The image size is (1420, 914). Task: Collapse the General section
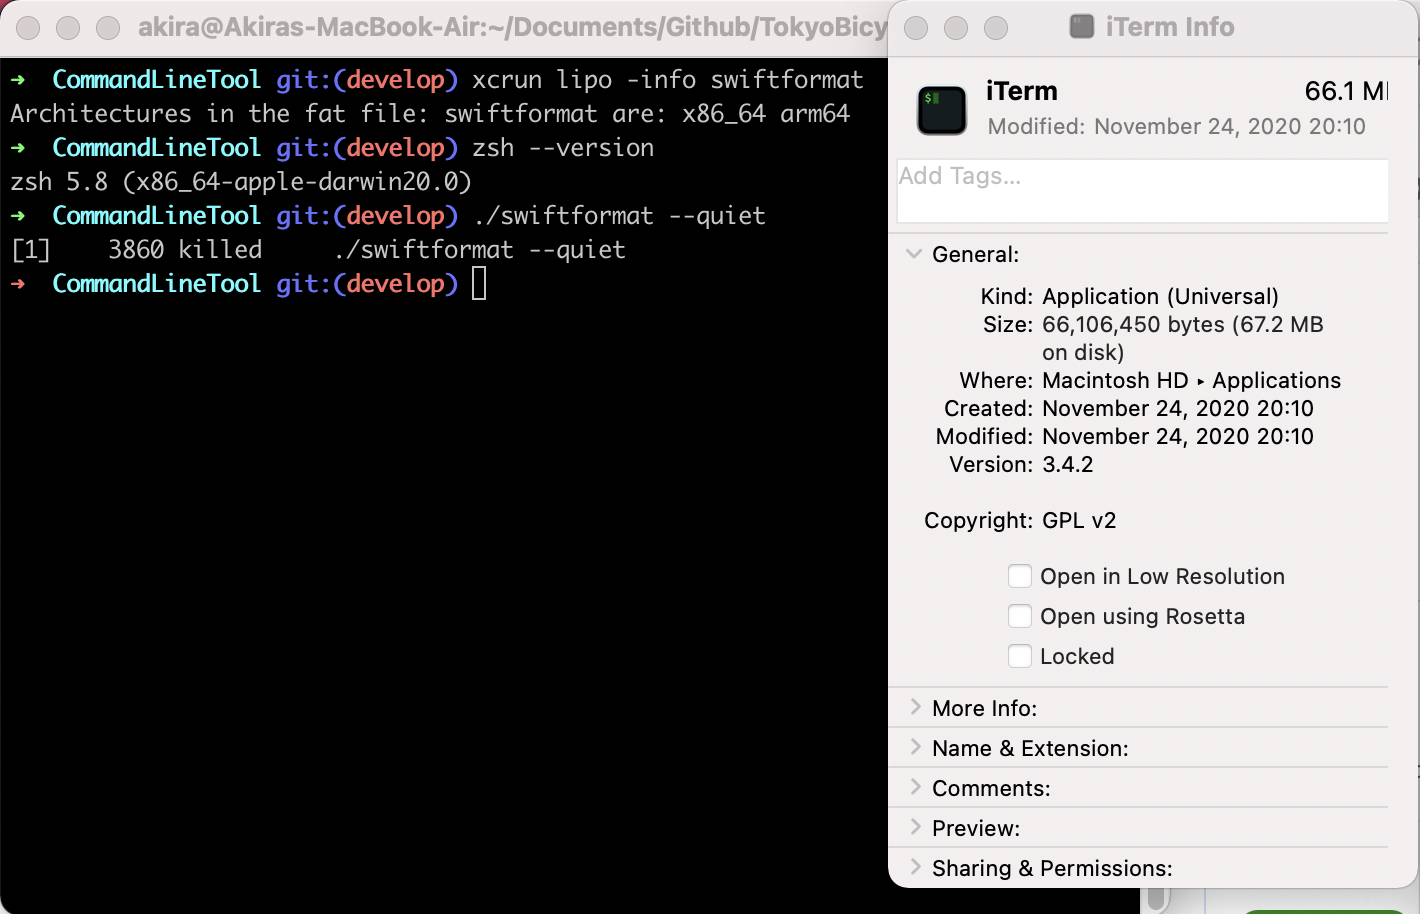tap(914, 254)
